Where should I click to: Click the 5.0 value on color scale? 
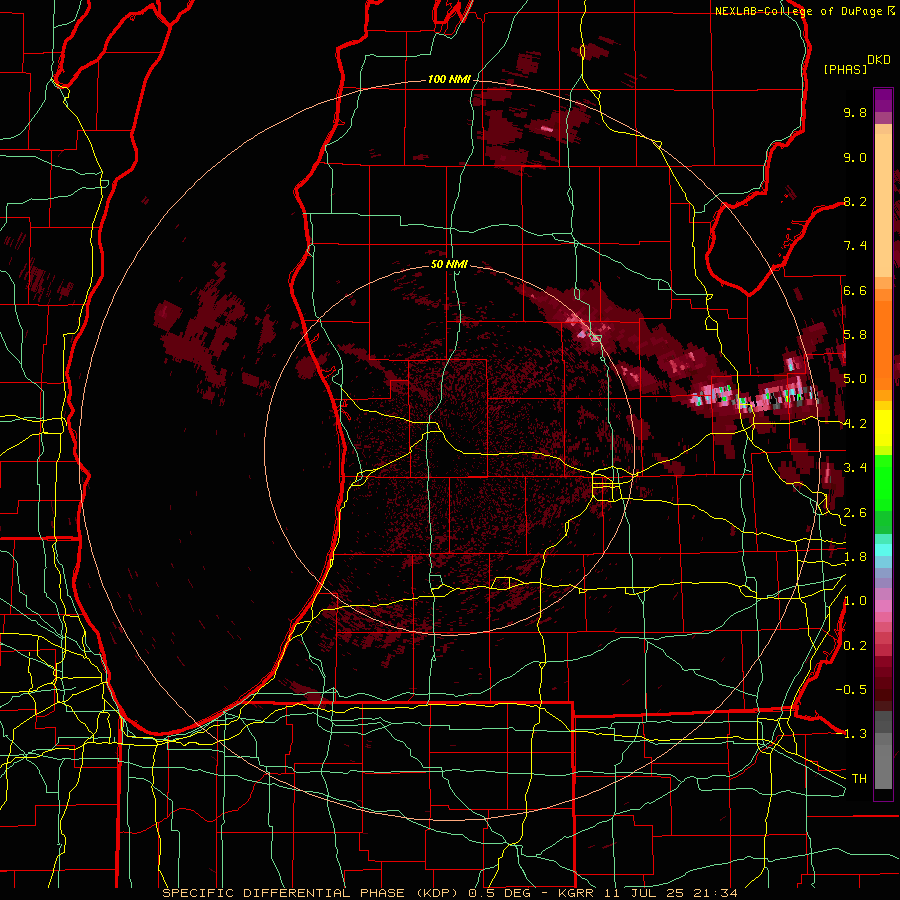855,379
